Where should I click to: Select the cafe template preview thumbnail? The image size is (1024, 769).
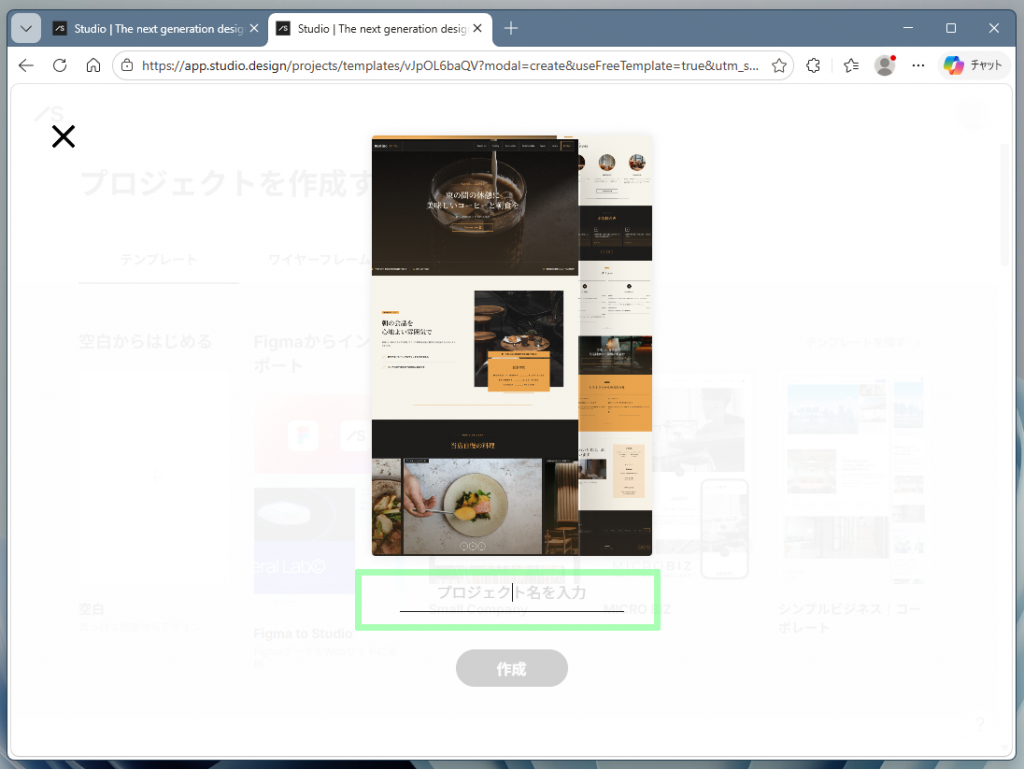(511, 345)
